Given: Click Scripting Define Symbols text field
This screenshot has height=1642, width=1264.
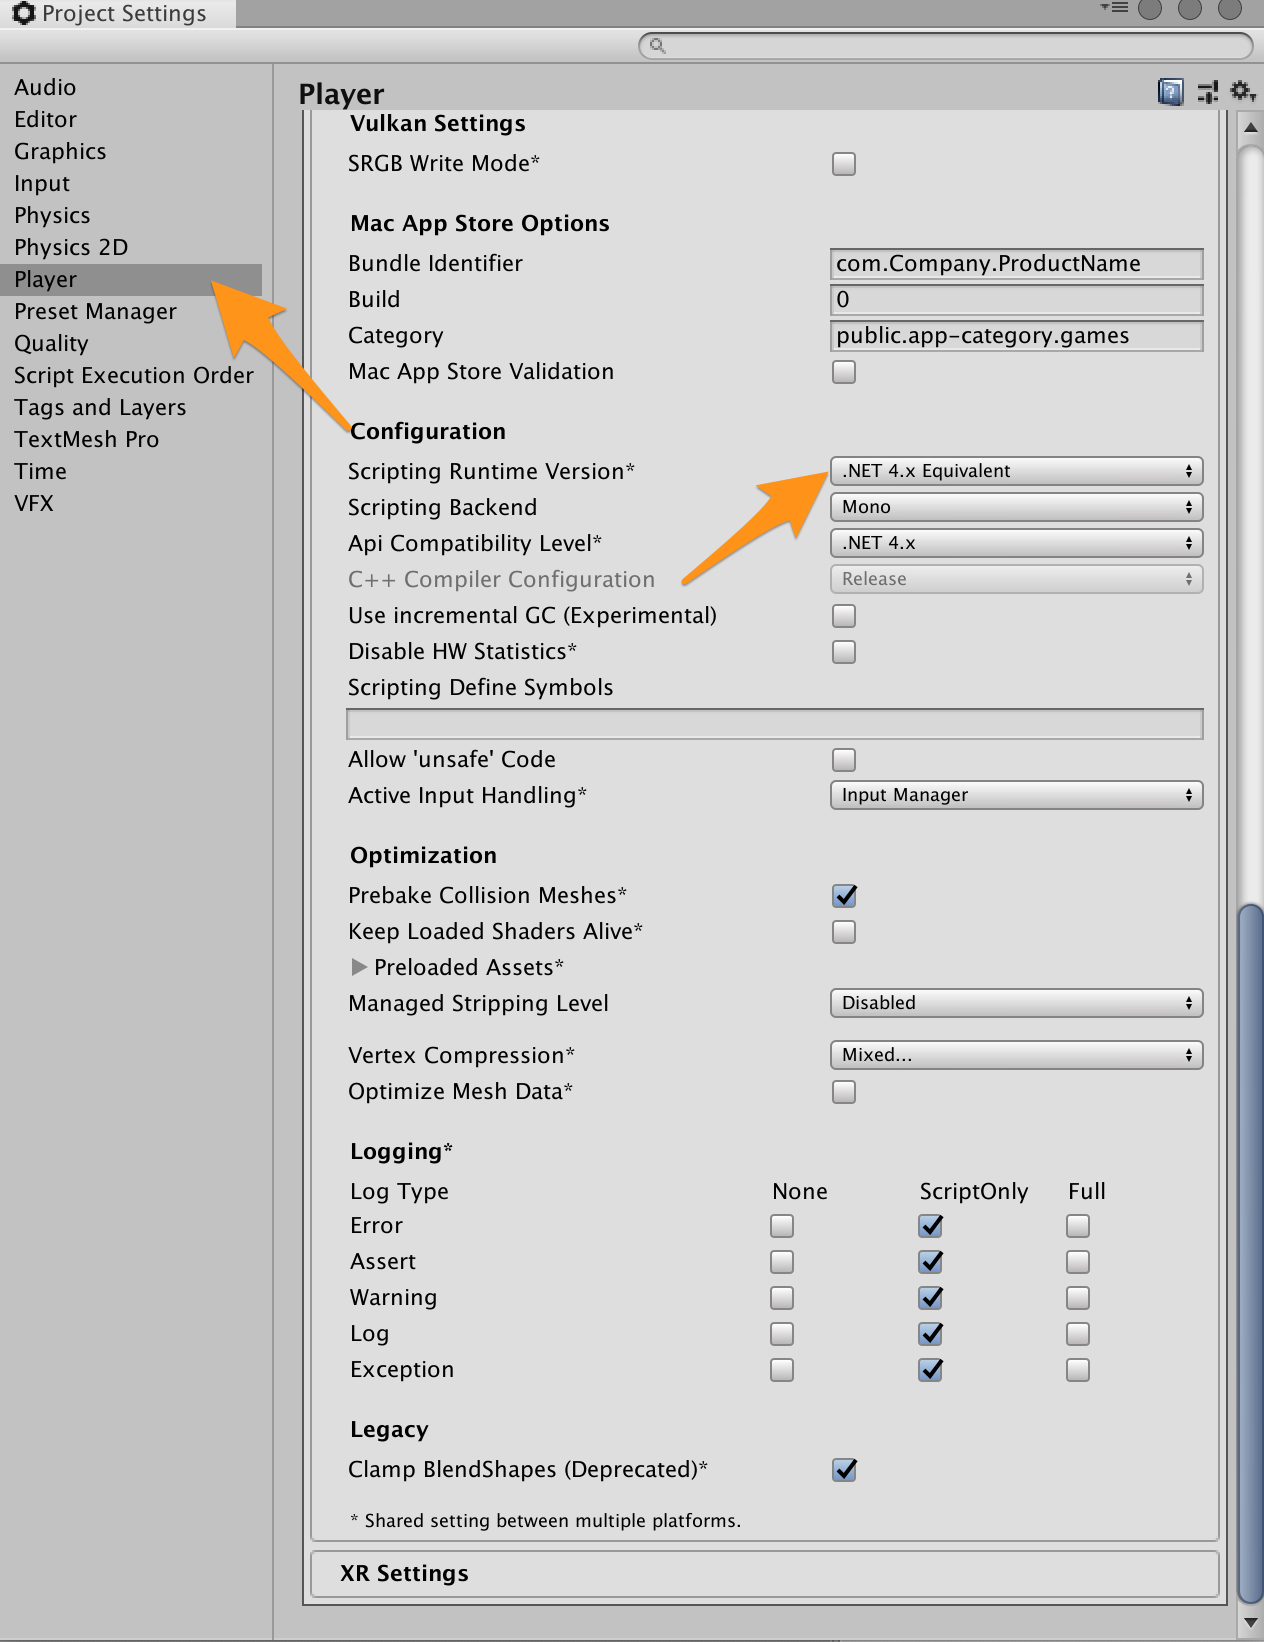Looking at the screenshot, I should click(774, 724).
